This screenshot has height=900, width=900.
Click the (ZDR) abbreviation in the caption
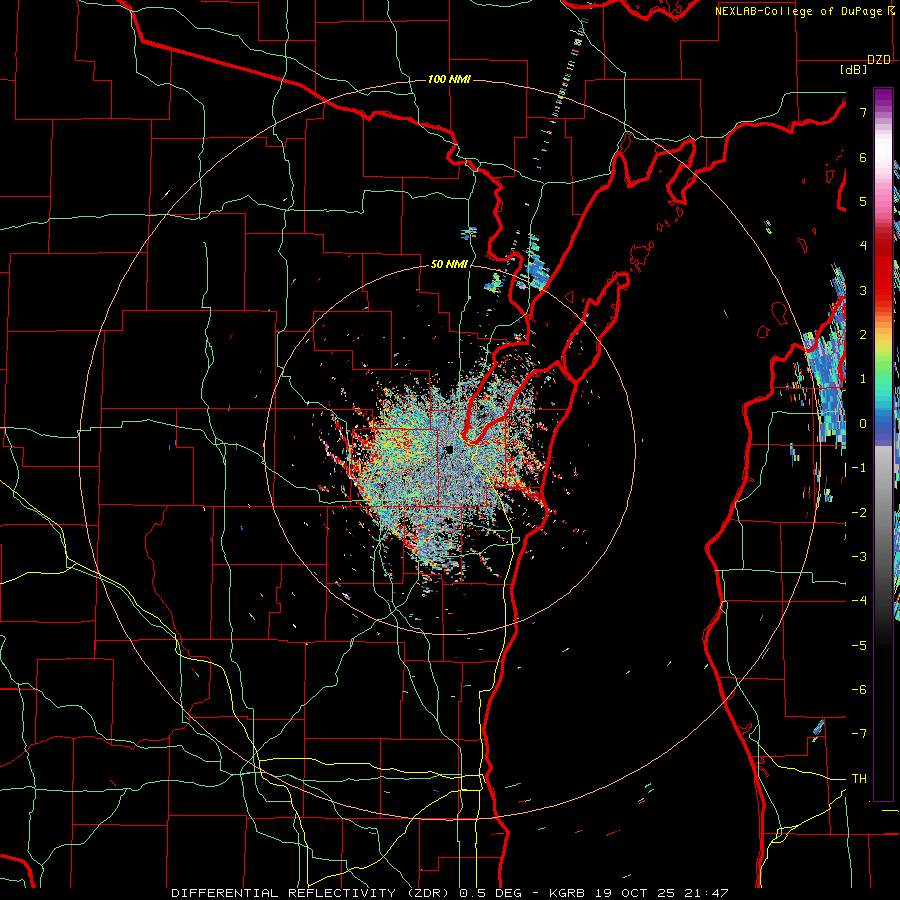pyautogui.click(x=428, y=893)
